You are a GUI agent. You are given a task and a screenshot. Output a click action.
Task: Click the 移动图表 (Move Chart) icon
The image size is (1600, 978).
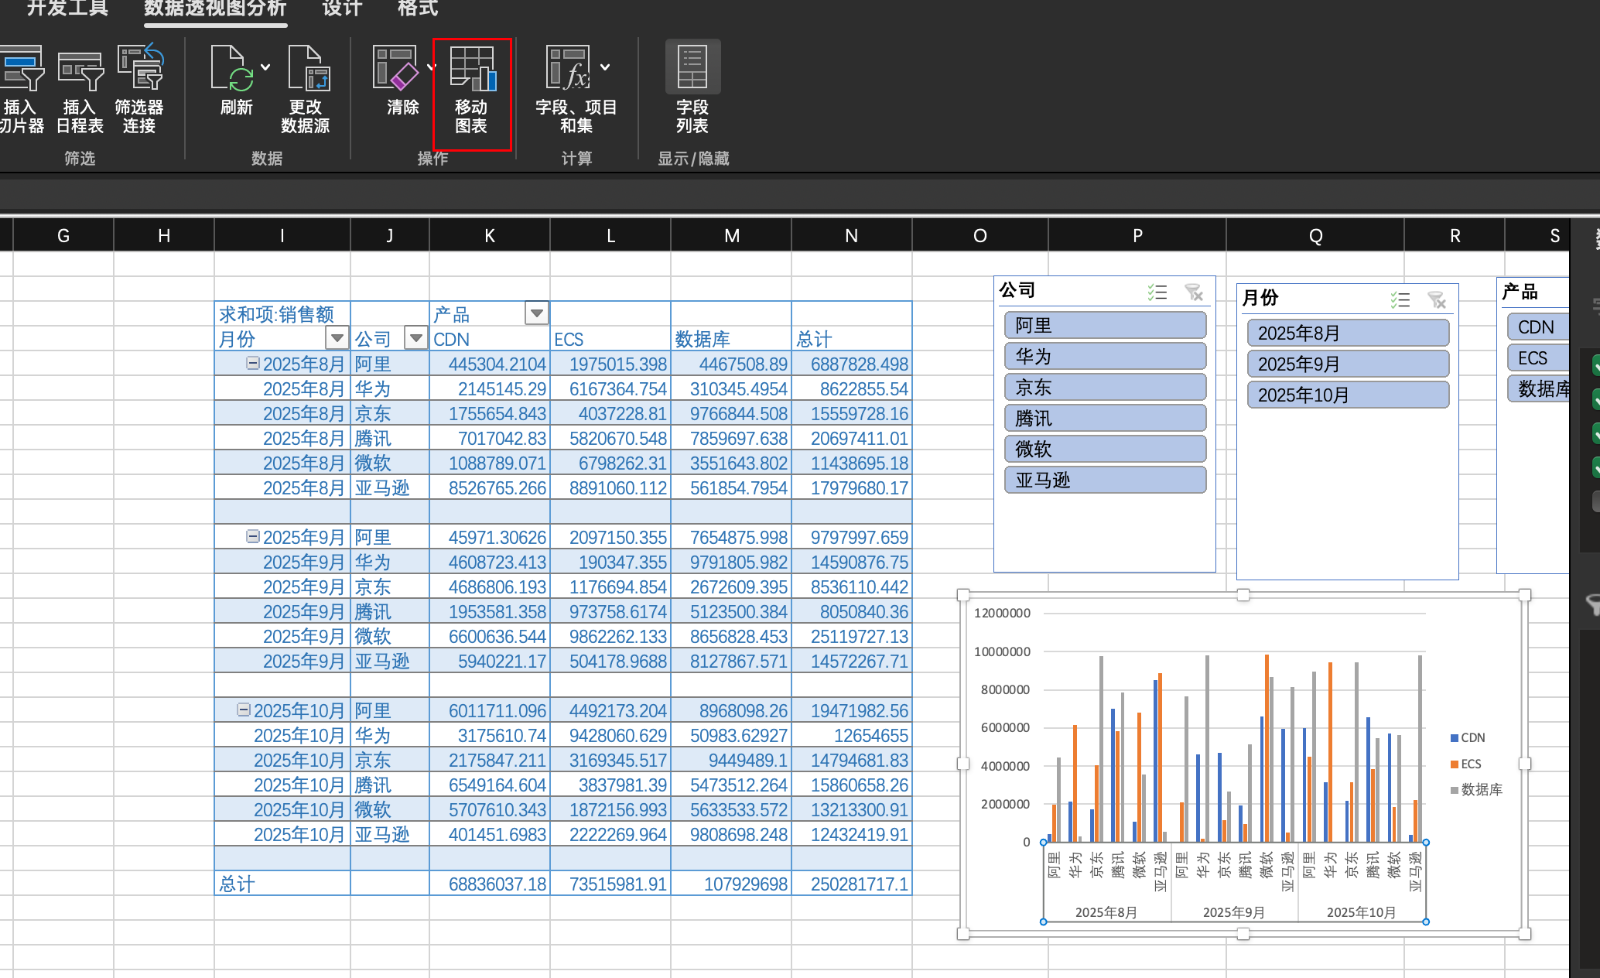click(472, 70)
